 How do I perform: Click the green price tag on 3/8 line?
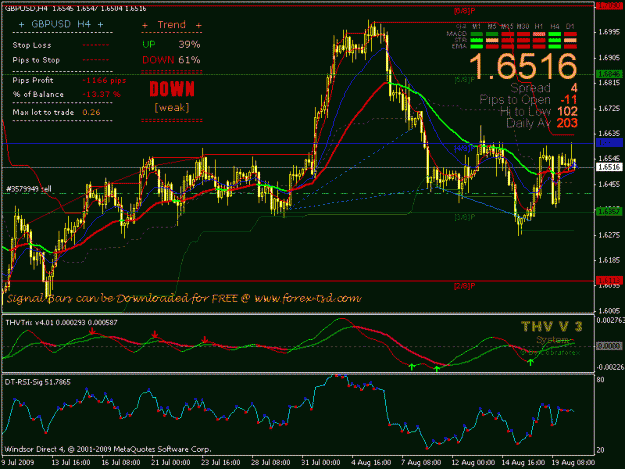point(609,212)
